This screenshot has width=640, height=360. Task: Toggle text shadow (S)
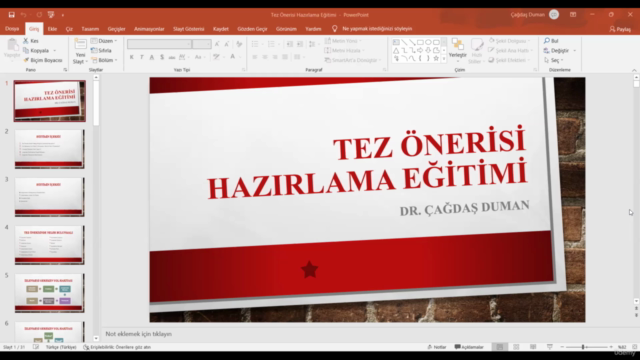(162, 57)
